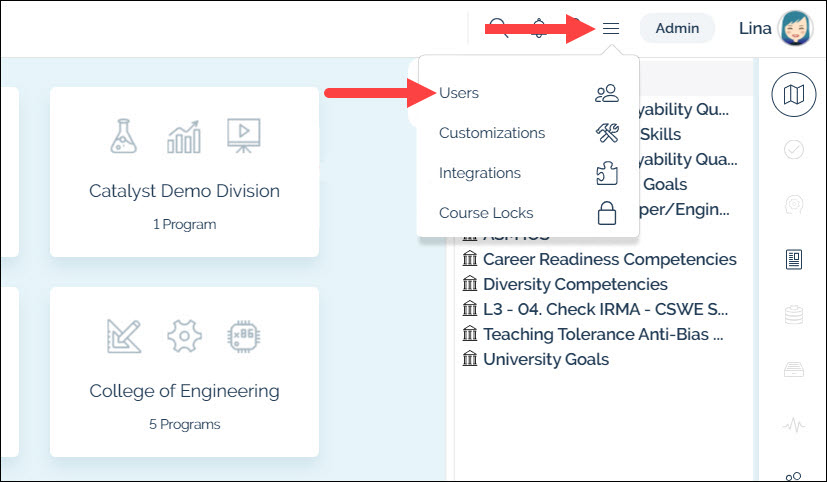Click the head profile sidebar icon
This screenshot has width=827, height=482.
tap(794, 205)
